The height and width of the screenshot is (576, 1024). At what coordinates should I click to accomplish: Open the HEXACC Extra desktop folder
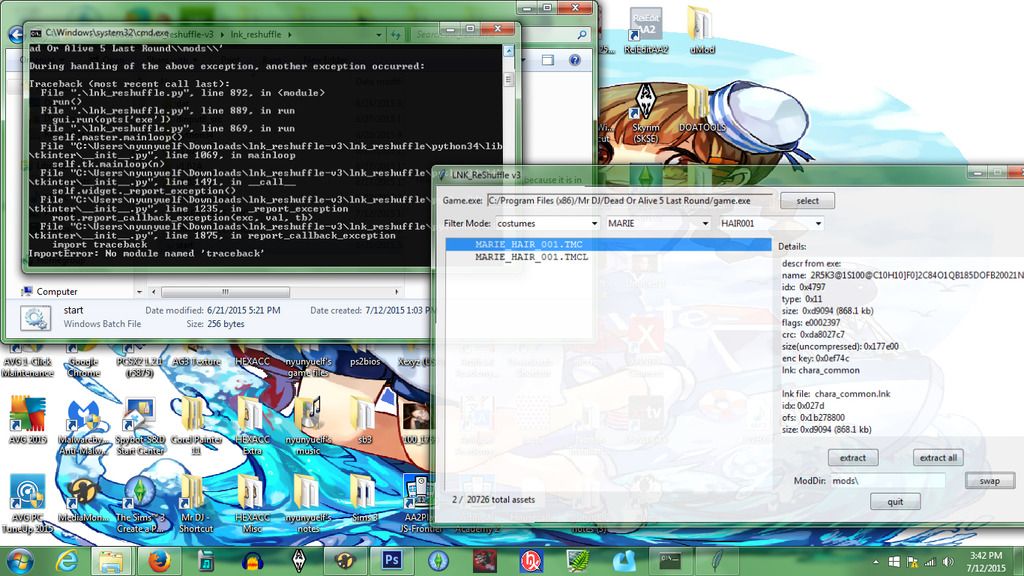(x=252, y=425)
